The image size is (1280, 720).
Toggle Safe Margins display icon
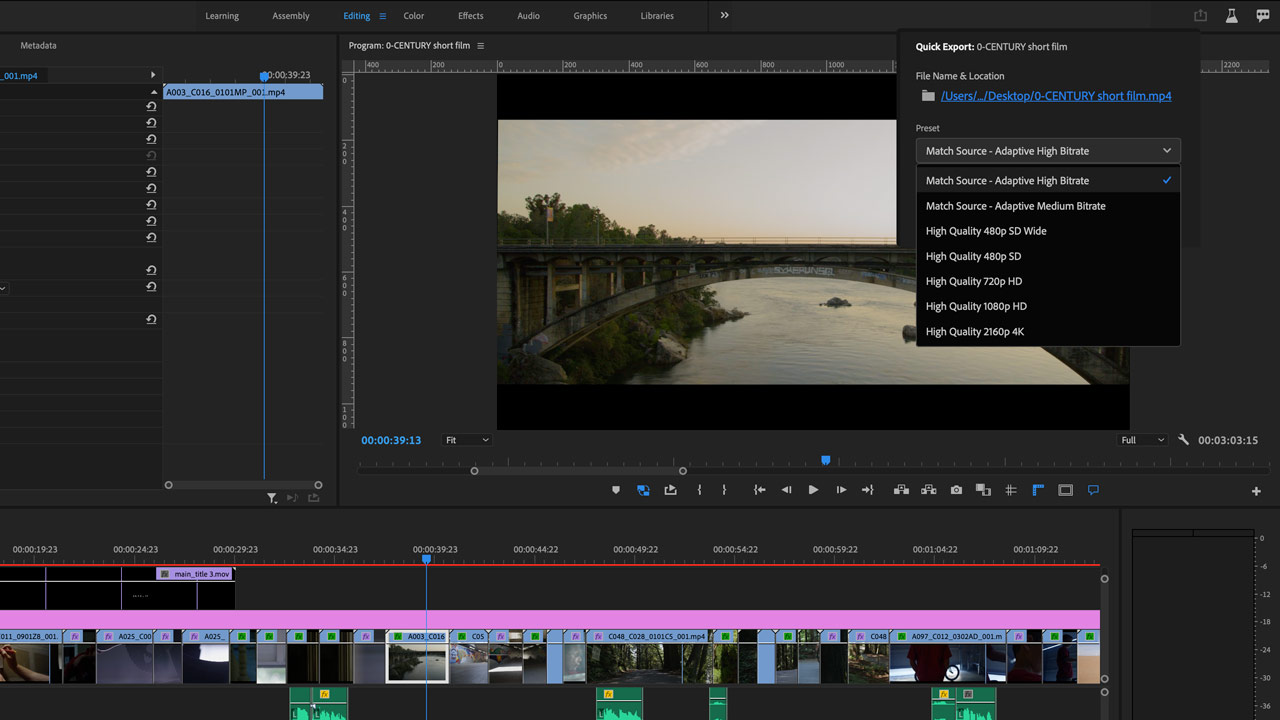tap(1065, 490)
